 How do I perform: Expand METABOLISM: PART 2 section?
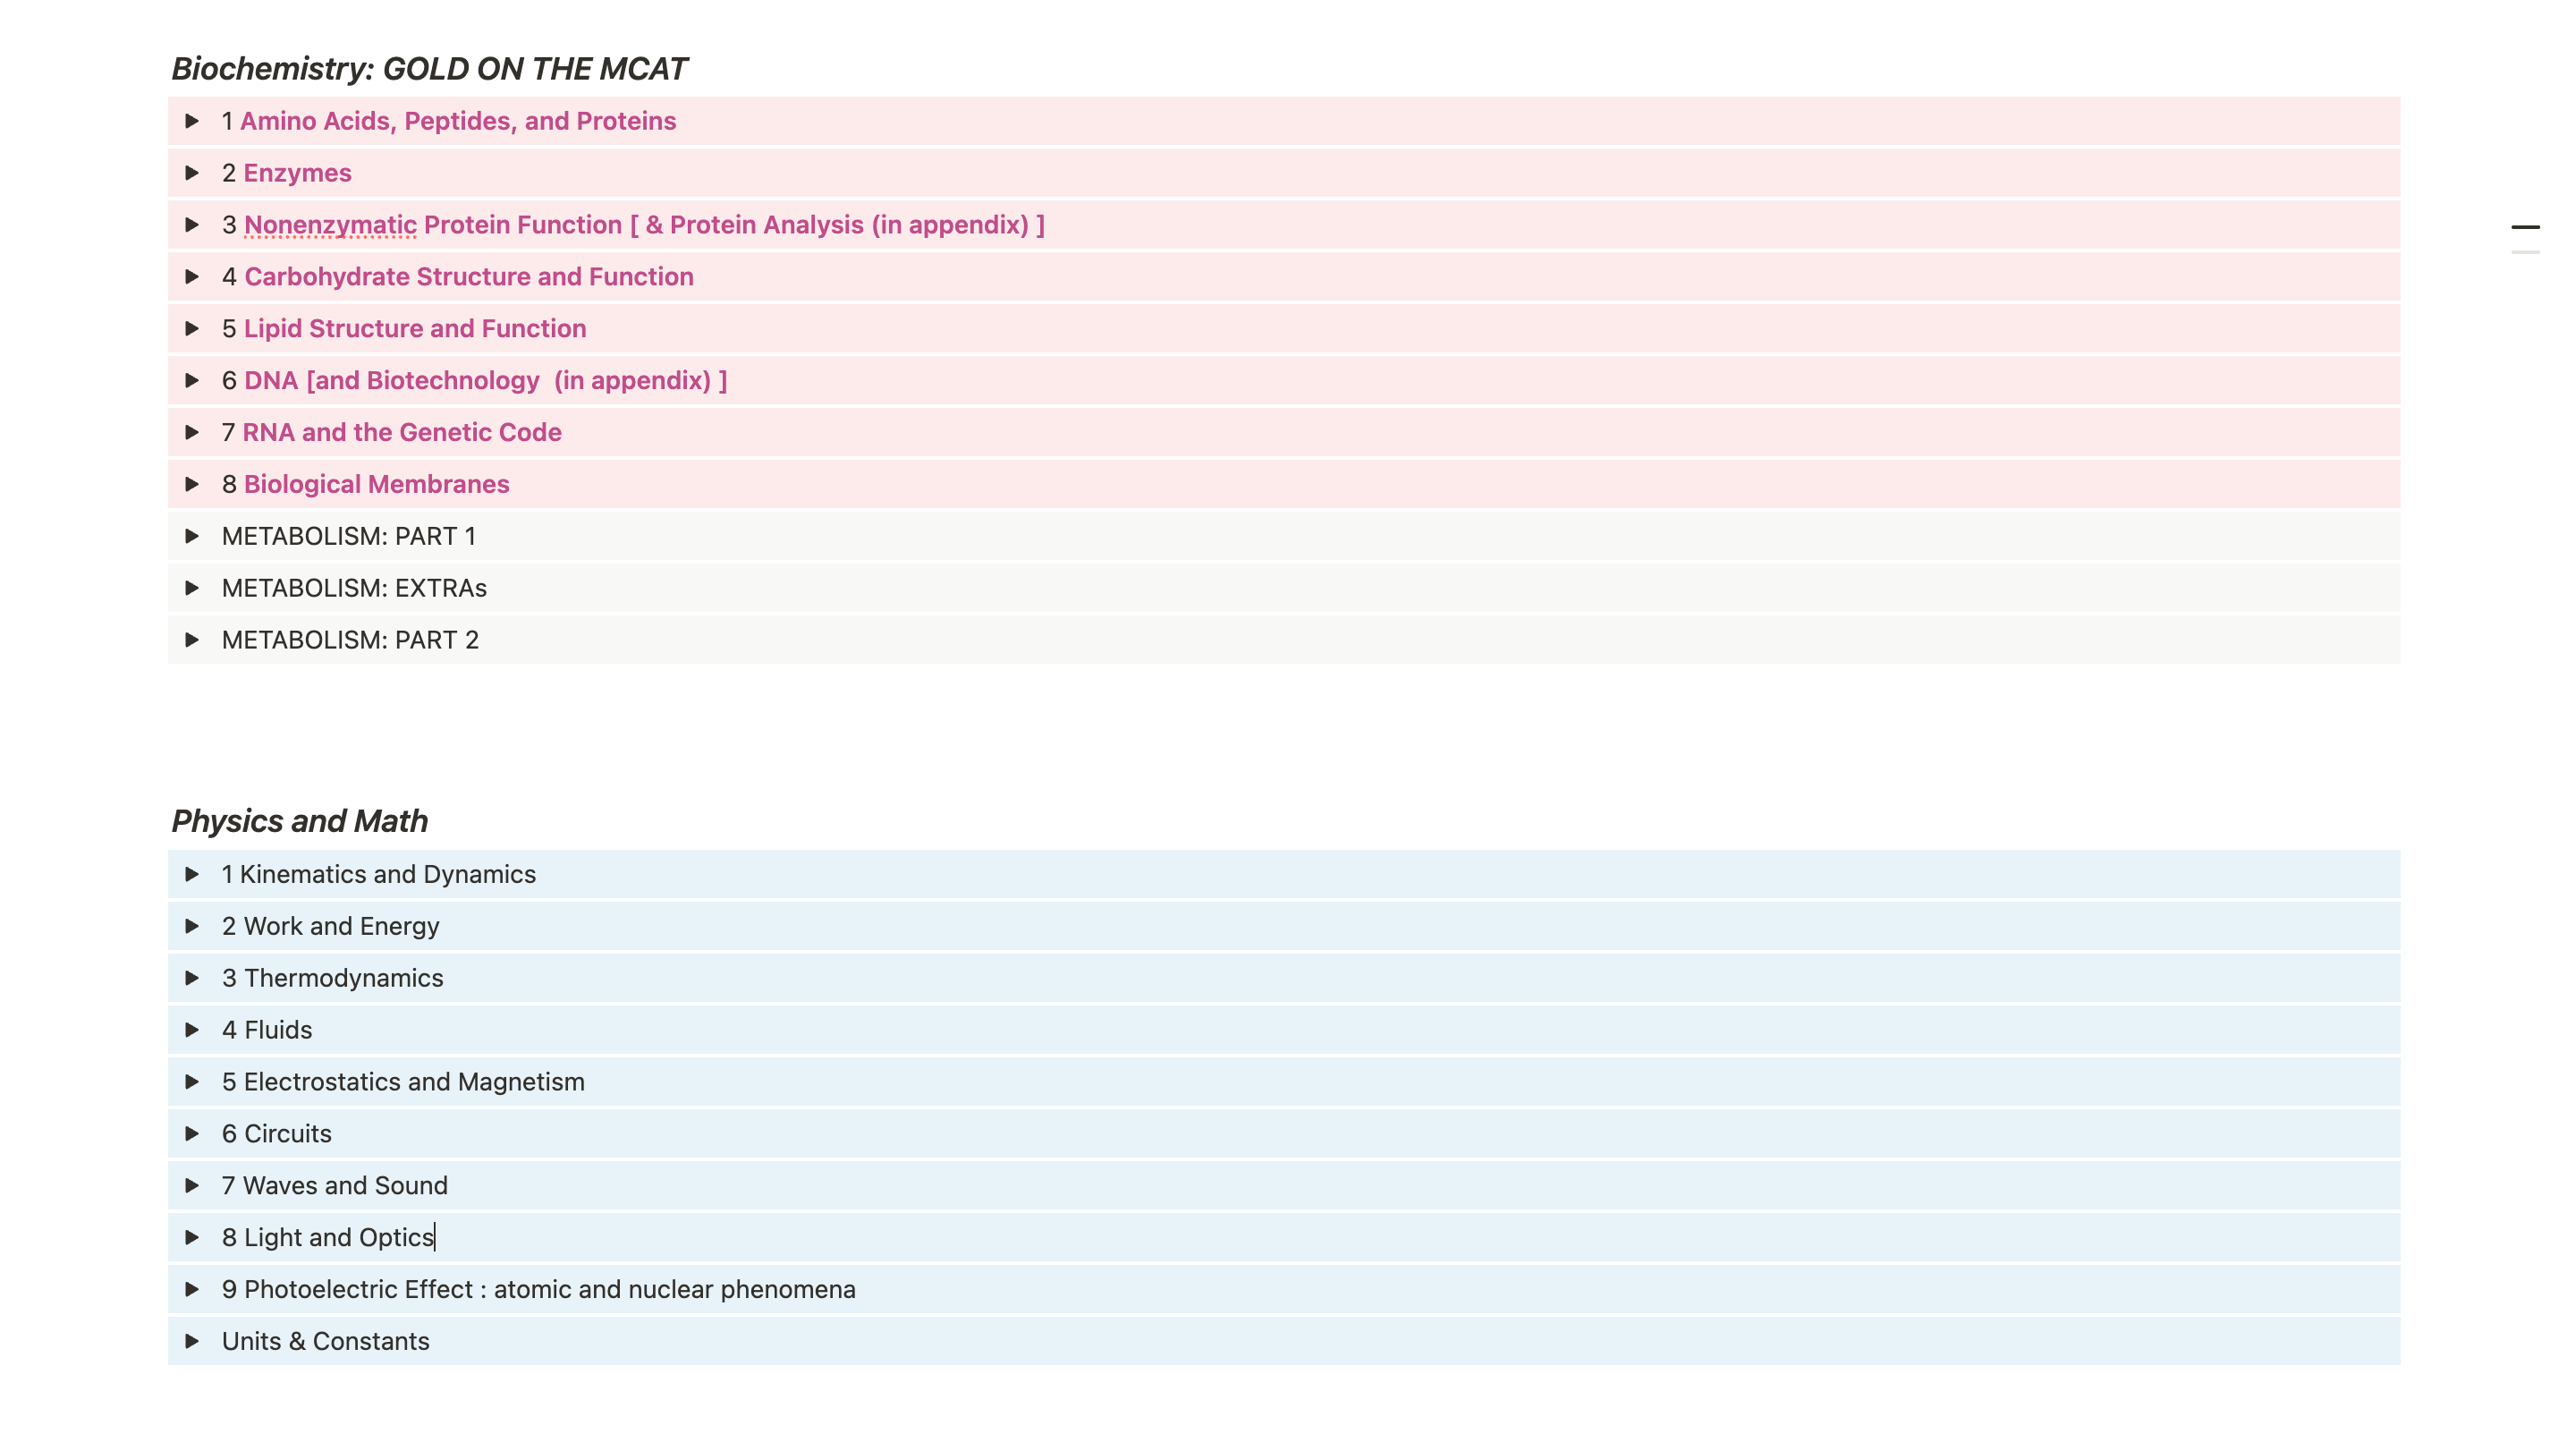pyautogui.click(x=192, y=640)
